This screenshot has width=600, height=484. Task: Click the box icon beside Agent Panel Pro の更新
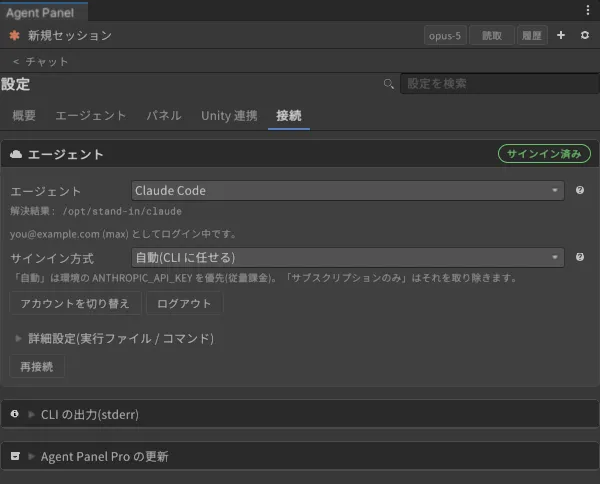point(15,456)
